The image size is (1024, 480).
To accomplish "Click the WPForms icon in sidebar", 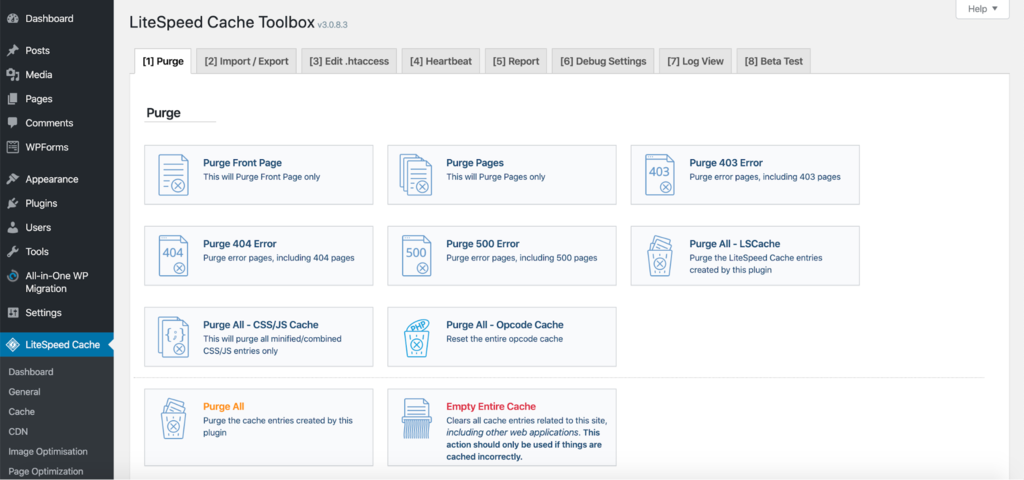I will (x=12, y=147).
